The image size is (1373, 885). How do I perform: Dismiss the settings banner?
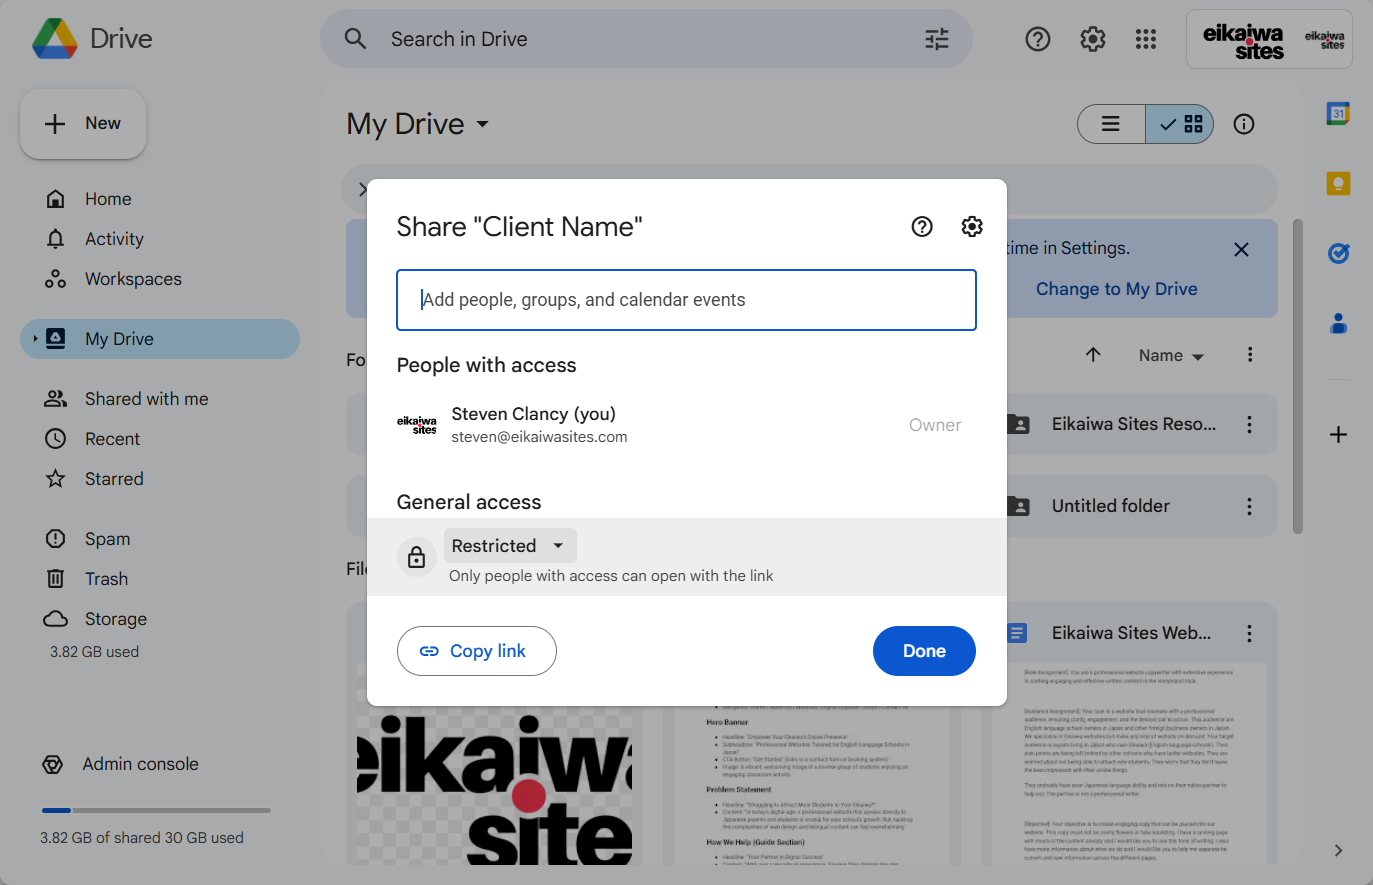[x=1241, y=249]
